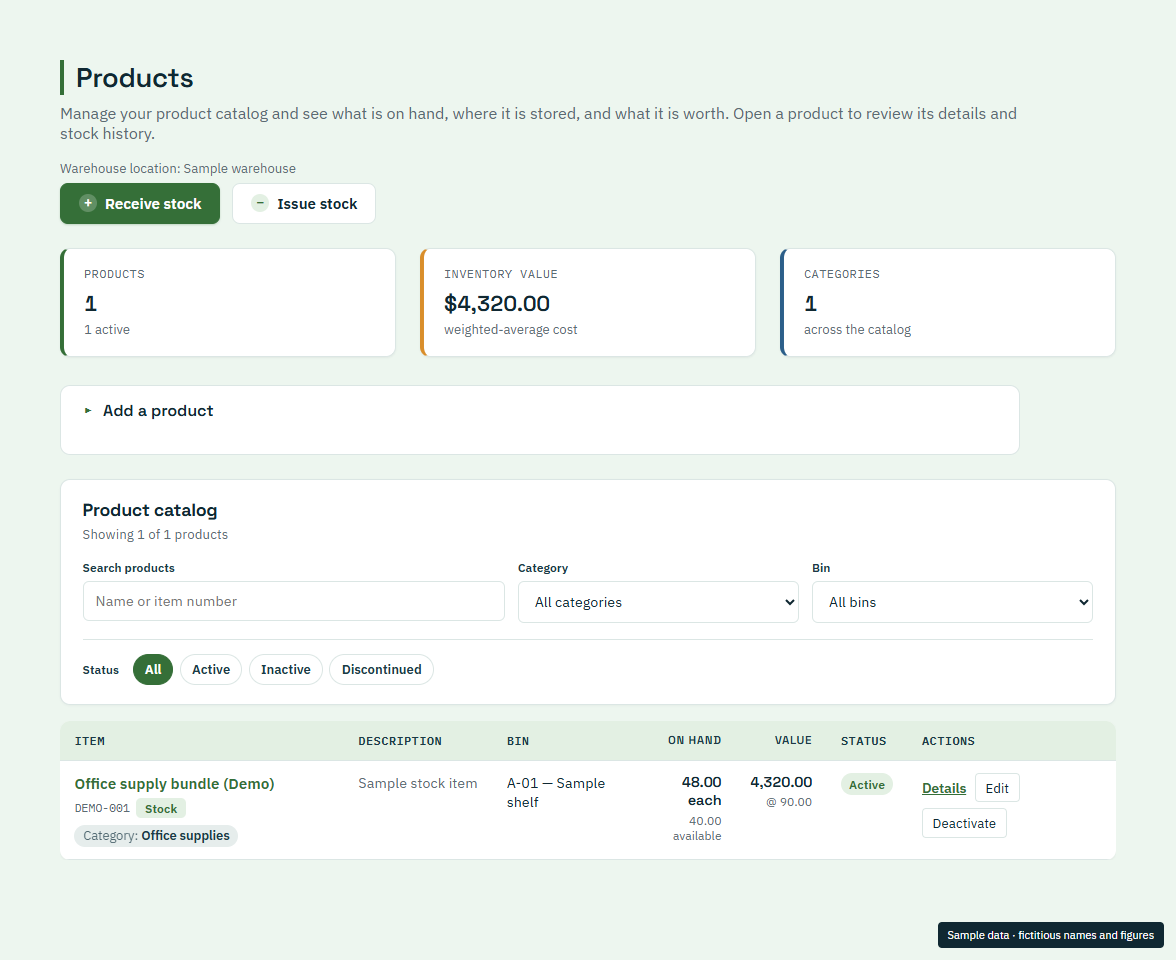Screen dimensions: 1176x960
Task: Filter products by Discontinued status
Action: click(x=381, y=670)
